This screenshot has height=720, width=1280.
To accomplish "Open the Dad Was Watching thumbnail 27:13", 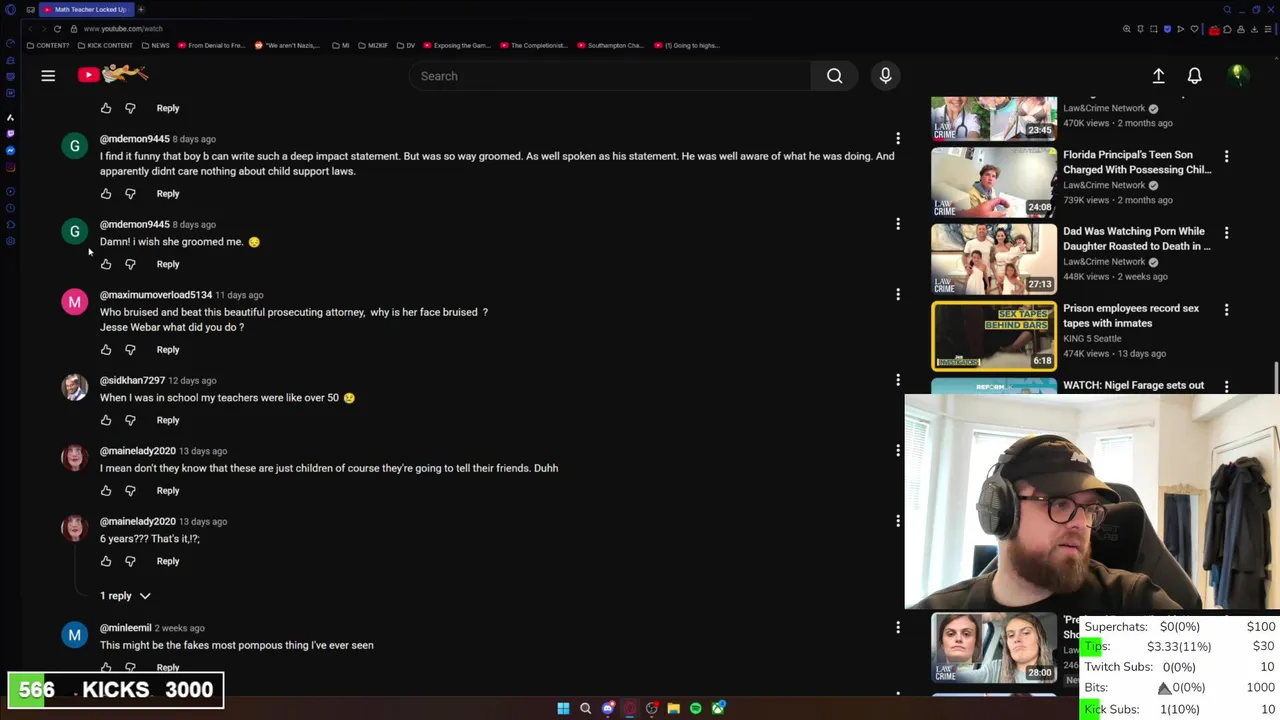I will click(993, 259).
